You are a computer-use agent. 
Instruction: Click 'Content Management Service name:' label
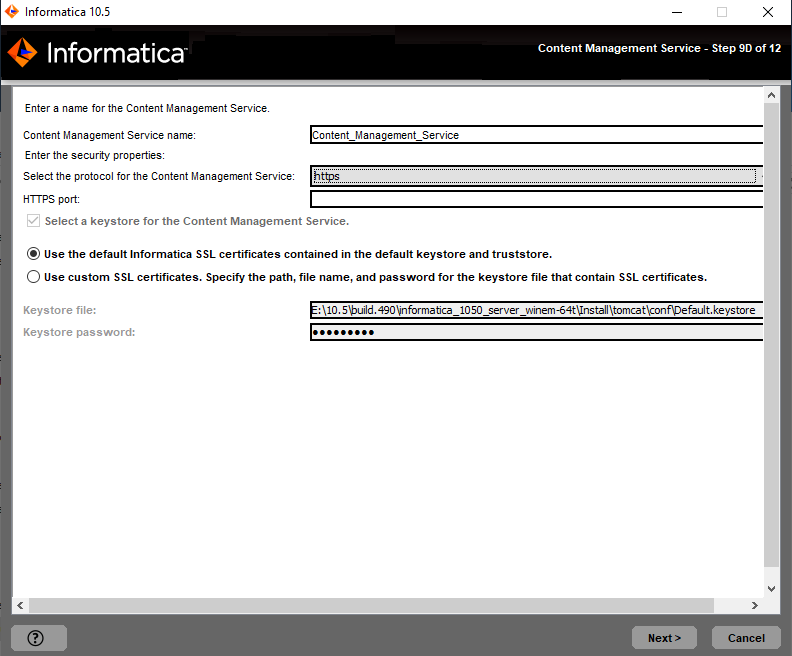[109, 135]
